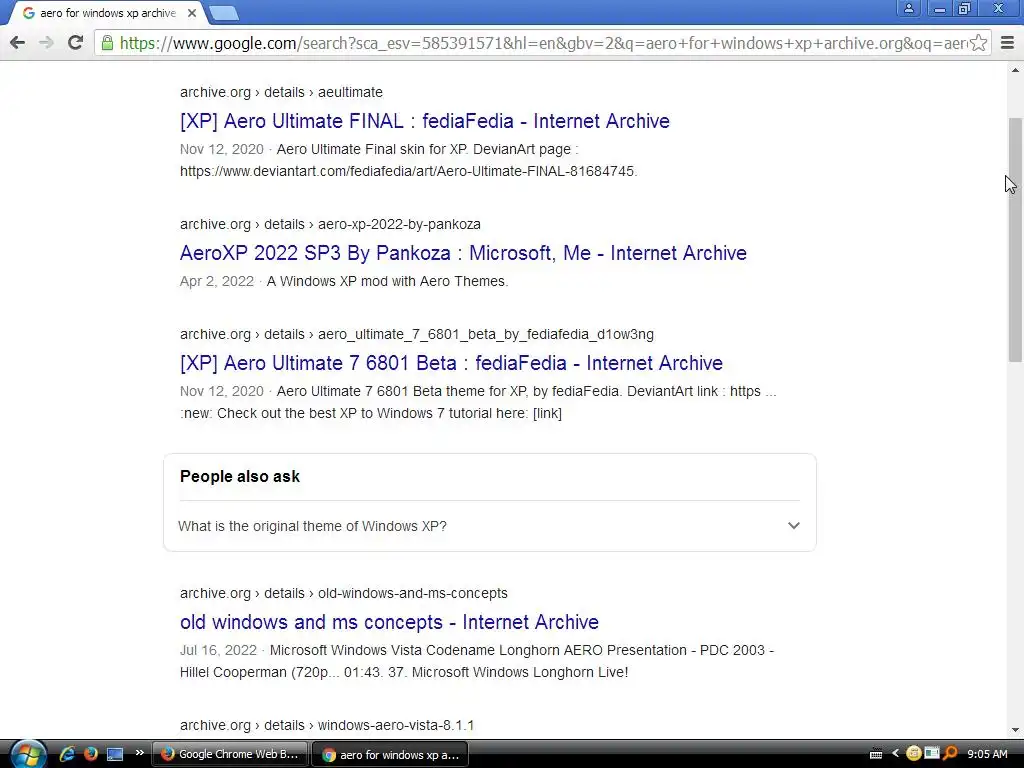Select the aero for windows xp archive tab
This screenshot has width=1024, height=768.
click(x=108, y=13)
